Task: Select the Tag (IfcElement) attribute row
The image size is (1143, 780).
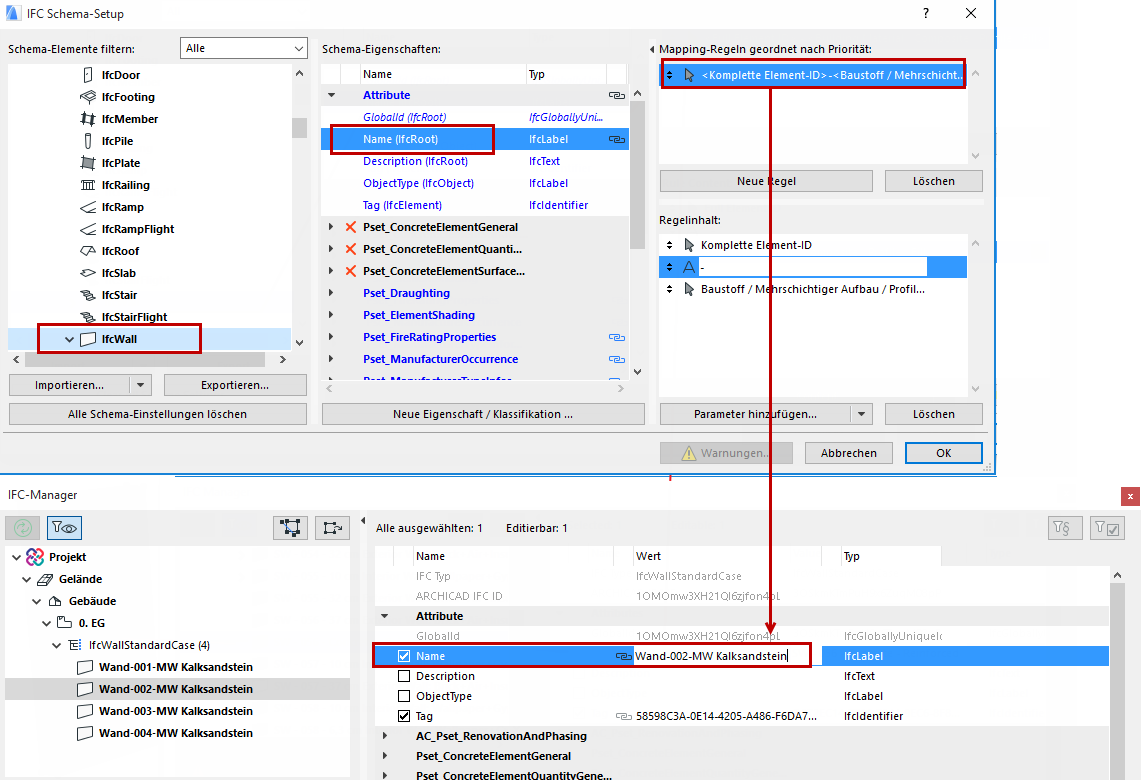Action: (474, 206)
